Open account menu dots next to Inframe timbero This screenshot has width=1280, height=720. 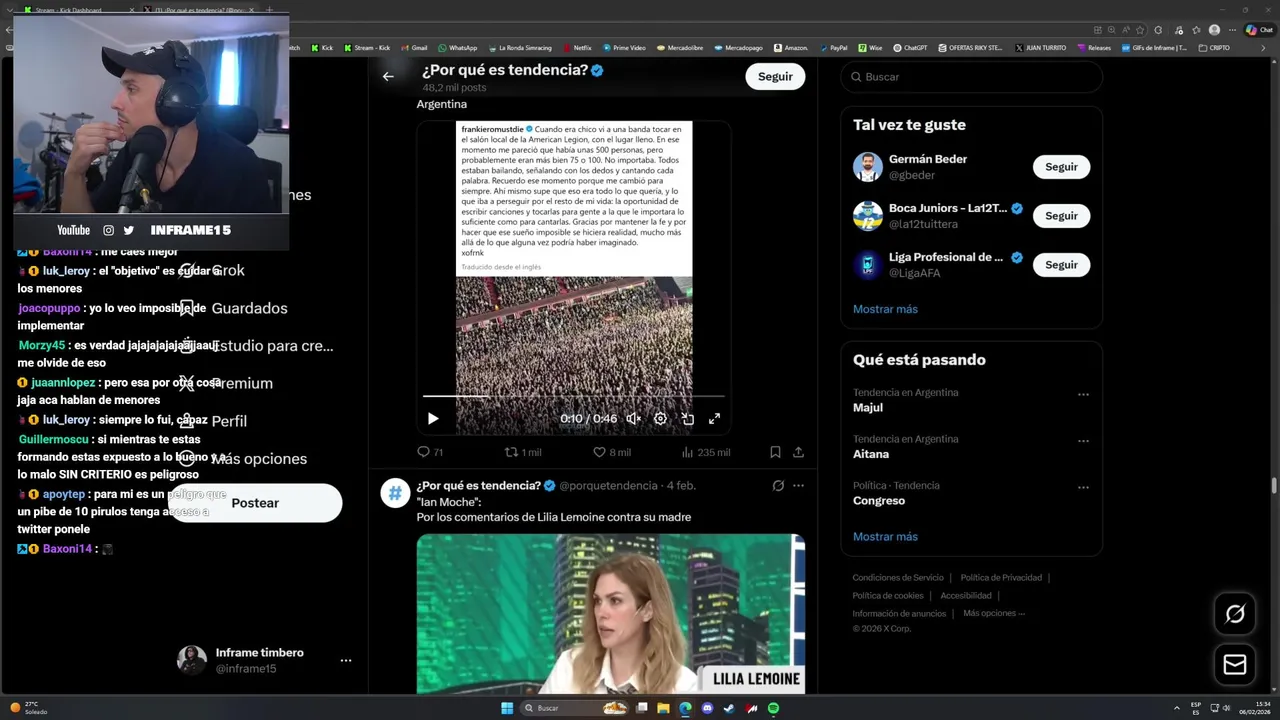point(346,661)
